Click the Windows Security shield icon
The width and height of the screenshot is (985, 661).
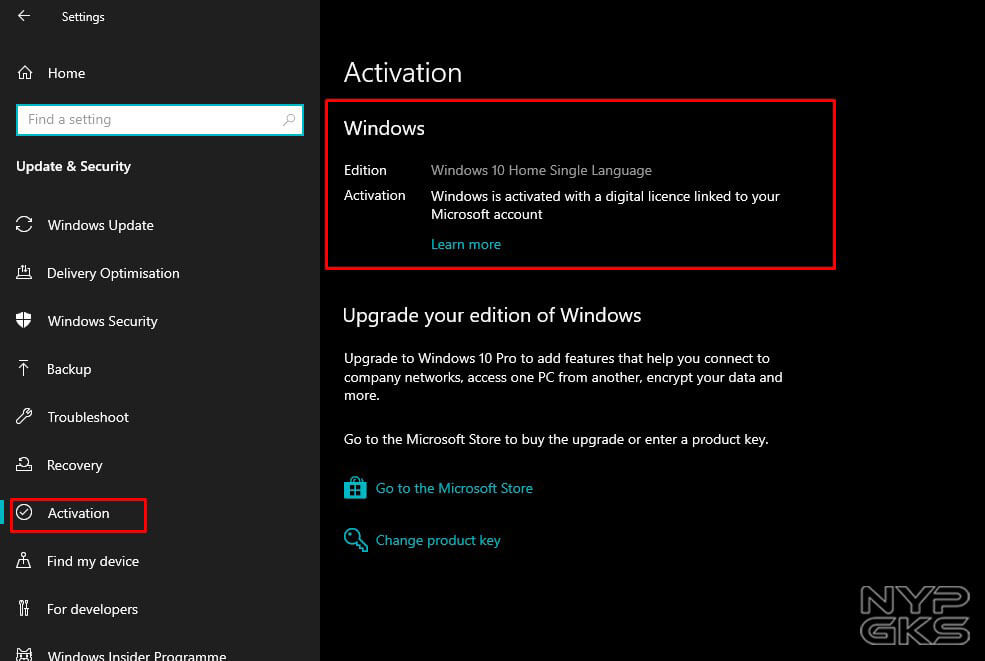[x=25, y=321]
